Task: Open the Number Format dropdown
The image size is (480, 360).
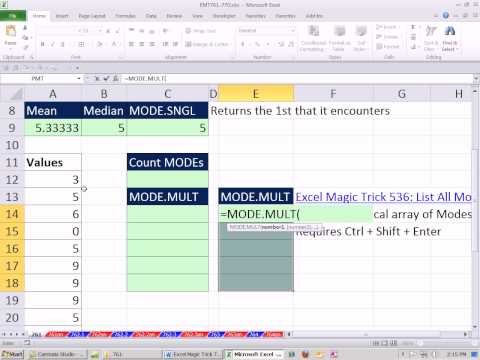Action: 293,31
